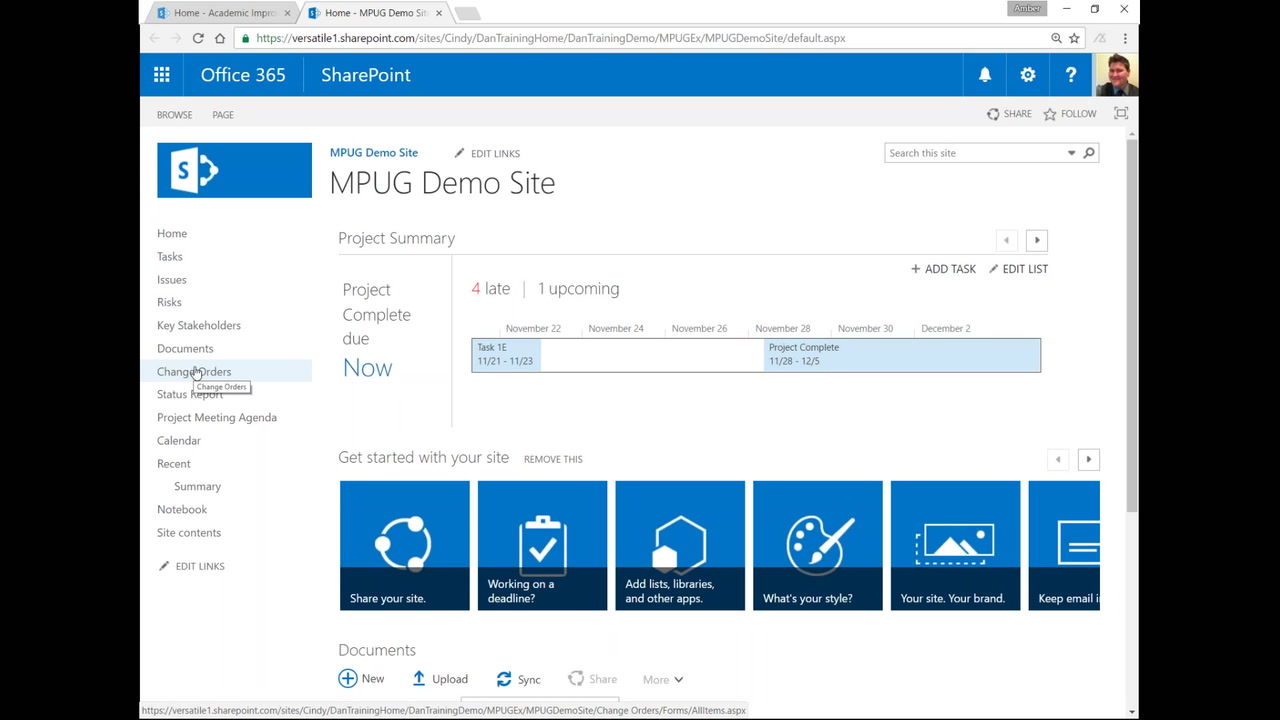This screenshot has height=720, width=1280.
Task: Click the search magnifier icon in site search
Action: pyautogui.click(x=1089, y=153)
